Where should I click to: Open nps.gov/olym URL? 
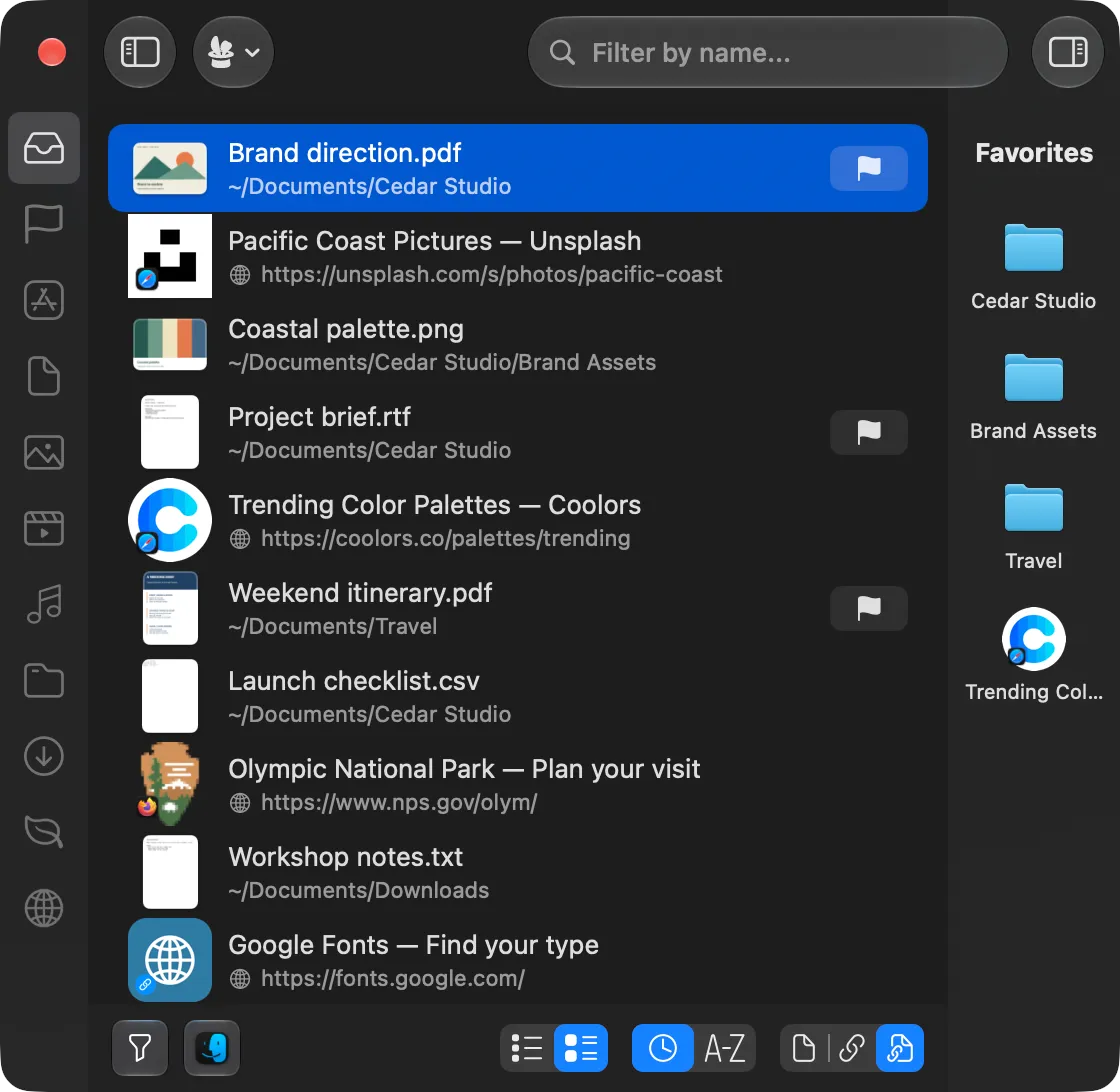(x=399, y=802)
